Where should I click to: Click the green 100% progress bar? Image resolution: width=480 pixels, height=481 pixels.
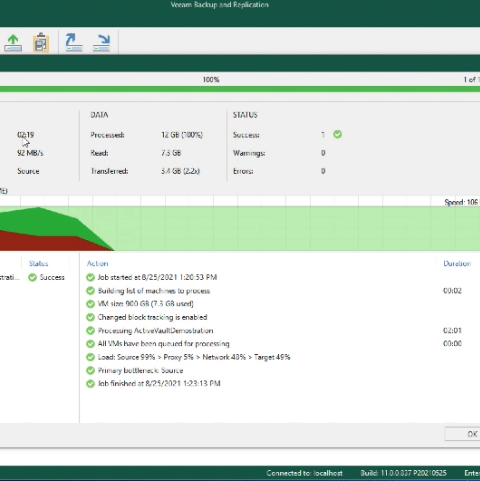pos(240,89)
